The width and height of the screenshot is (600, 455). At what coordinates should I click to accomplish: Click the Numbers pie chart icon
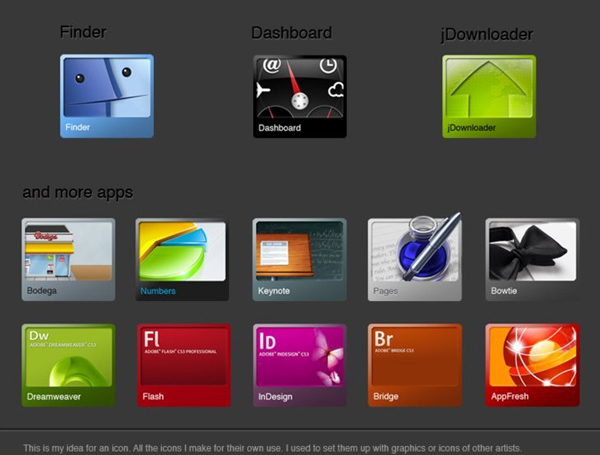click(x=182, y=259)
